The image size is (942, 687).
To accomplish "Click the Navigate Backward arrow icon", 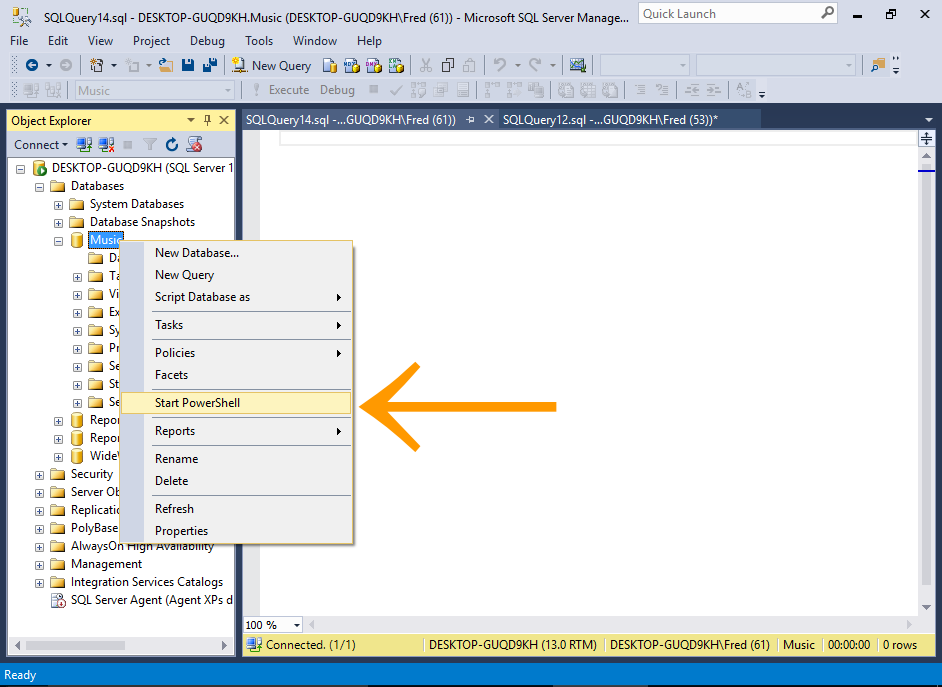I will click(32, 65).
